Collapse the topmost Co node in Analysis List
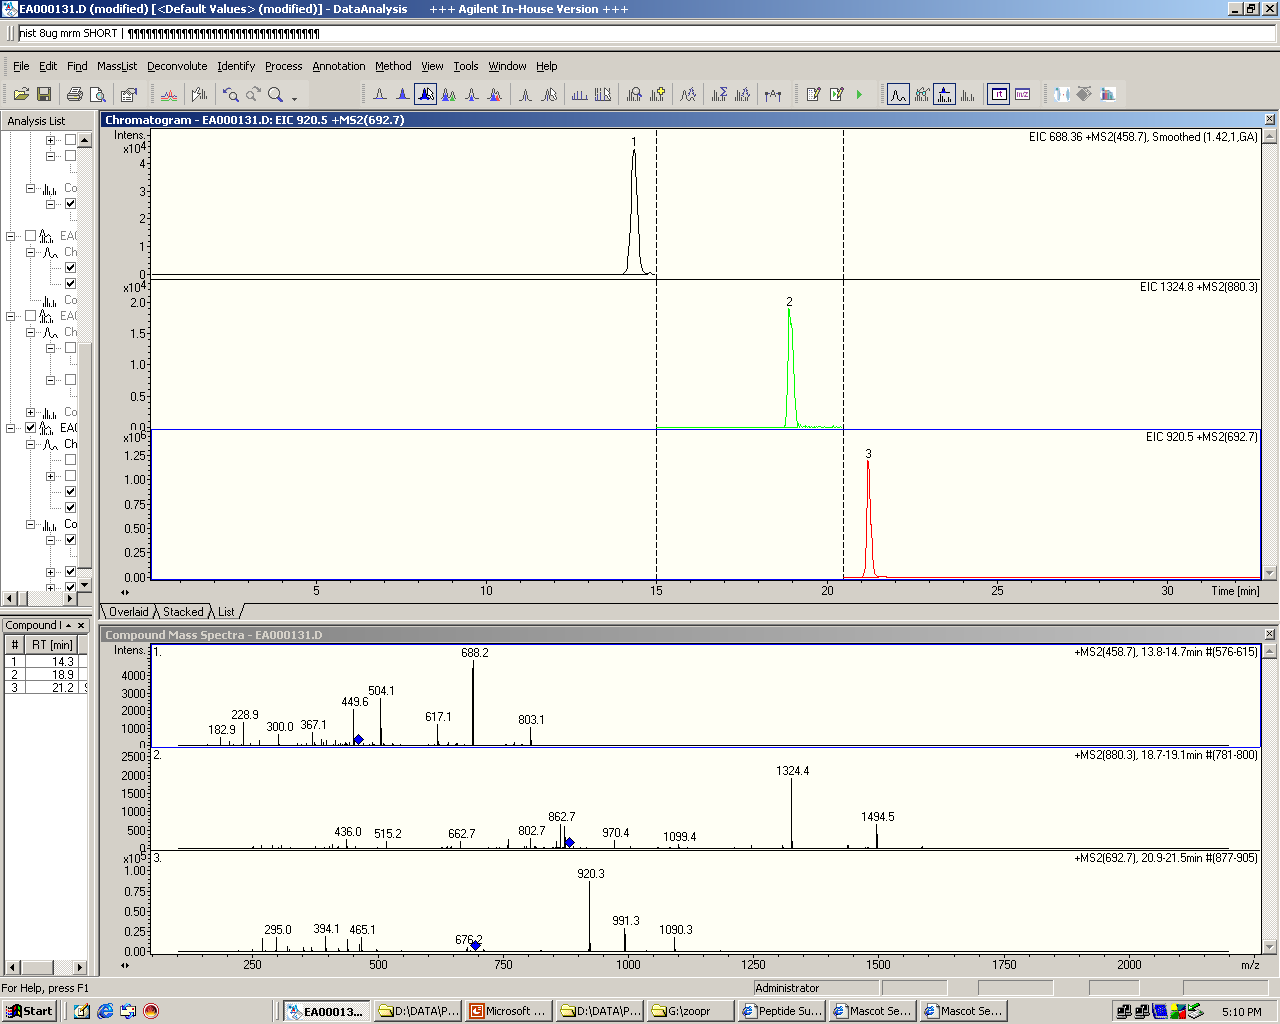The height and width of the screenshot is (1024, 1280). click(x=31, y=188)
